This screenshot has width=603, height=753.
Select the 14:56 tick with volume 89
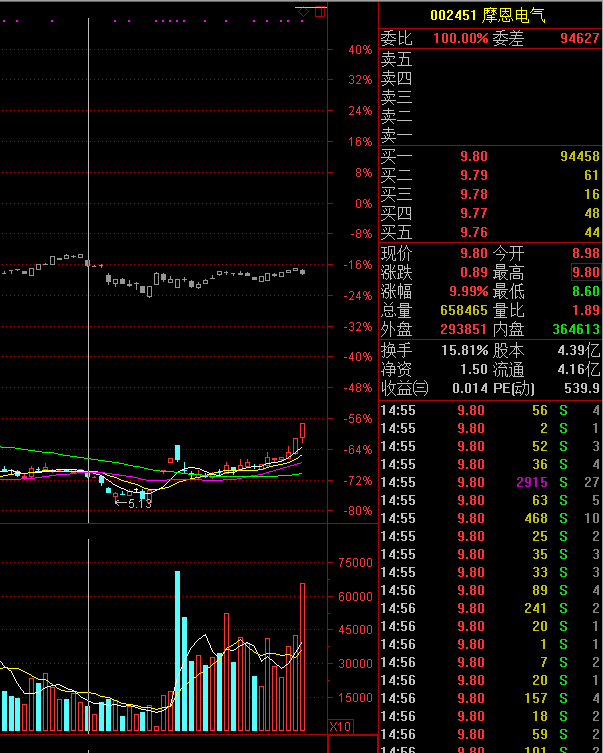click(490, 590)
